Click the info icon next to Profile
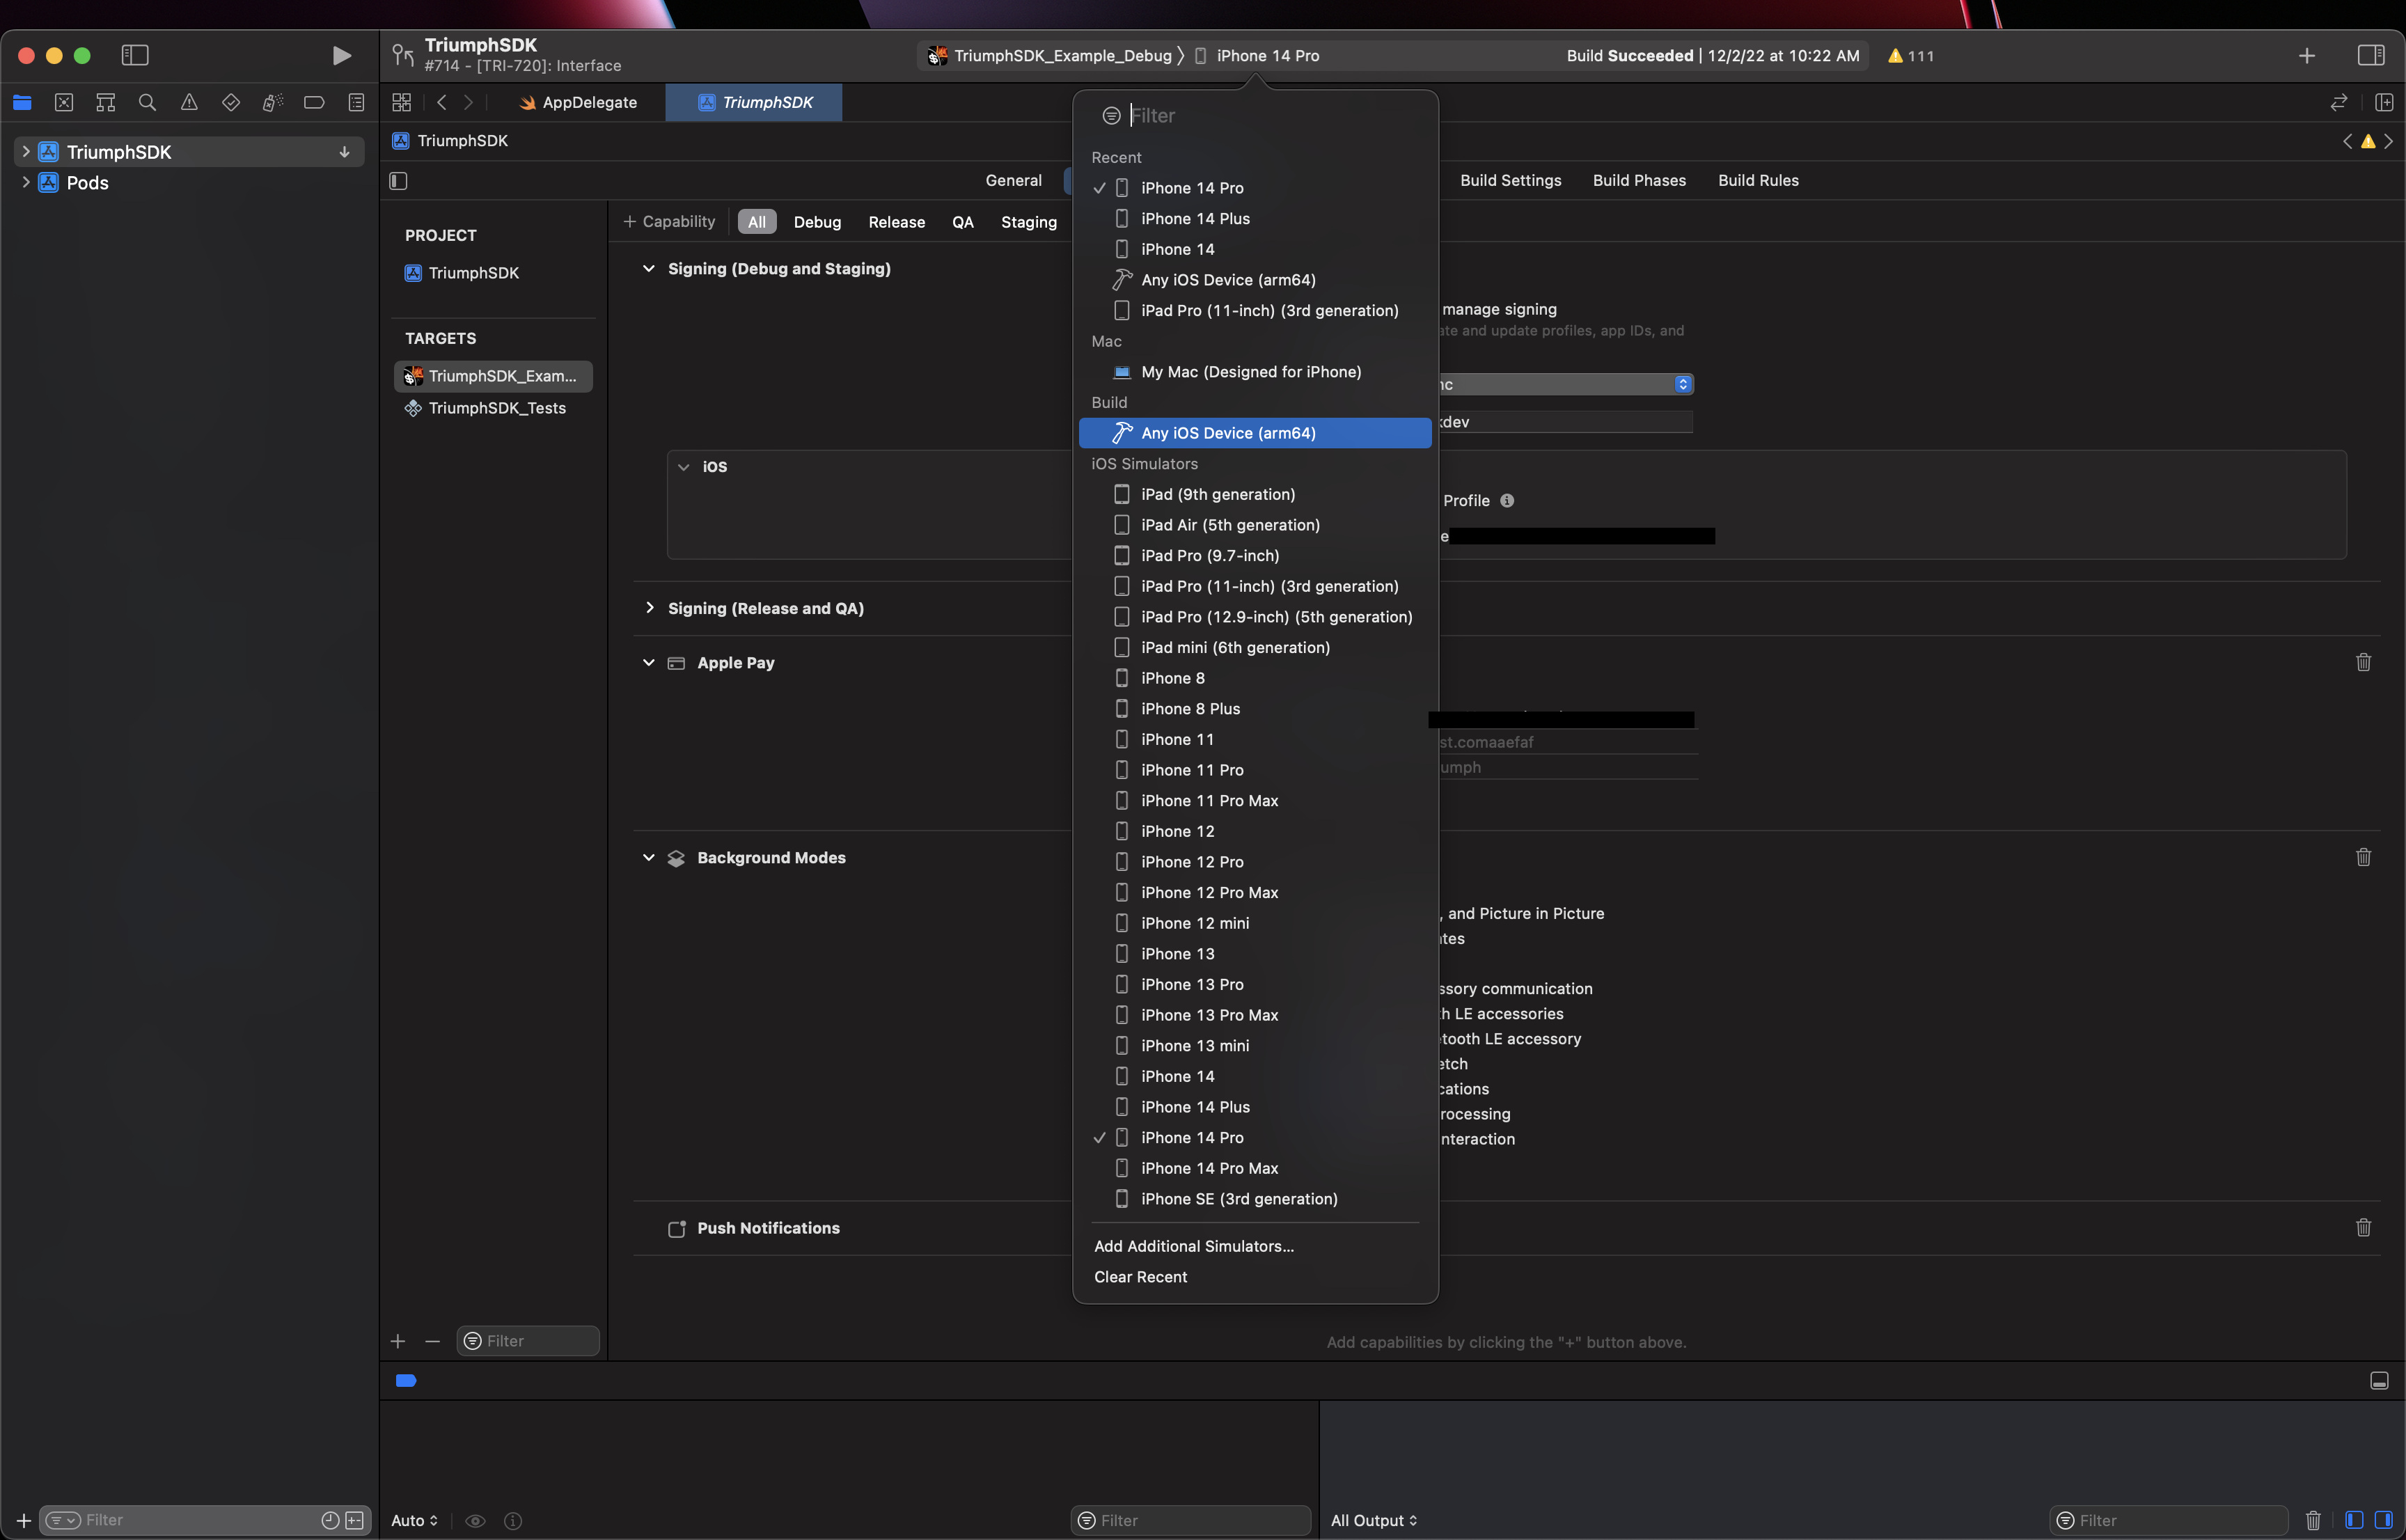The width and height of the screenshot is (2406, 1540). click(1507, 500)
